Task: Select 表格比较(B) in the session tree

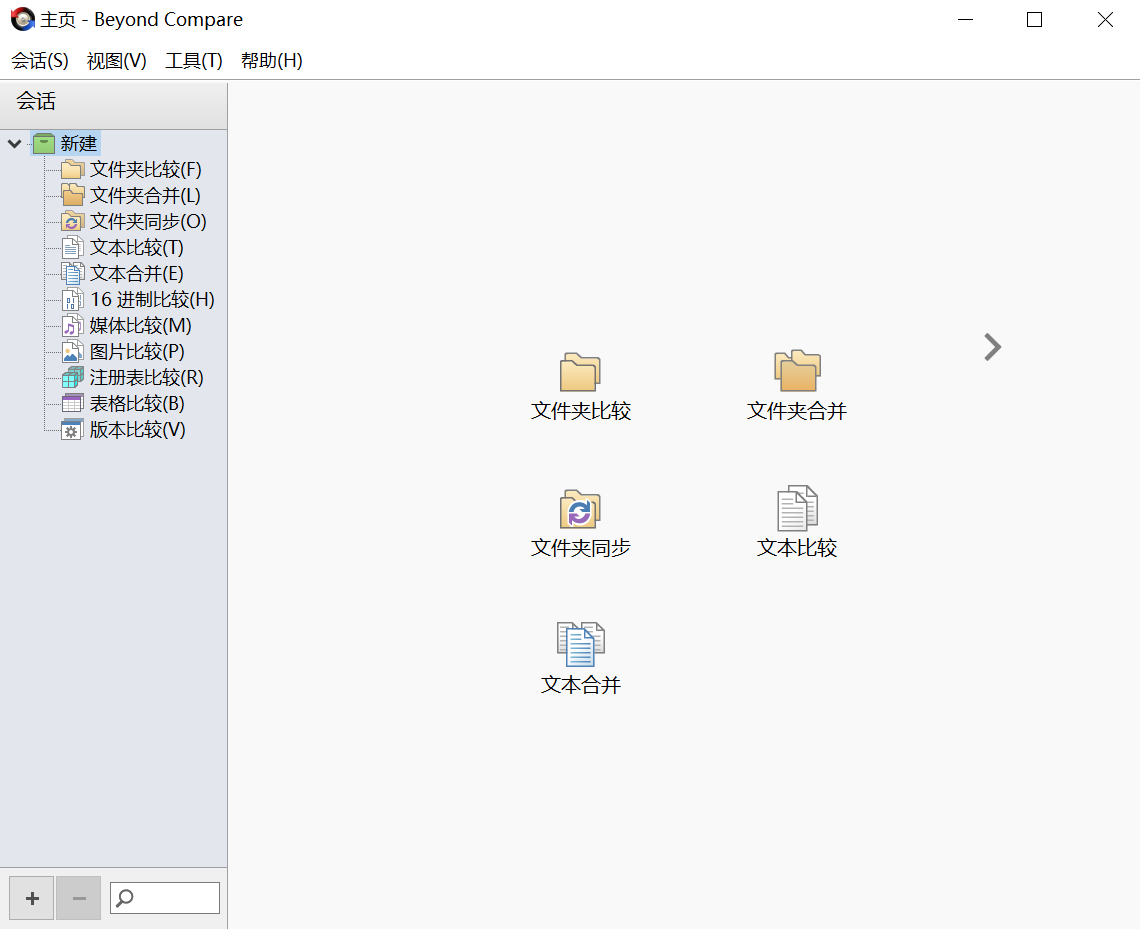Action: tap(137, 403)
